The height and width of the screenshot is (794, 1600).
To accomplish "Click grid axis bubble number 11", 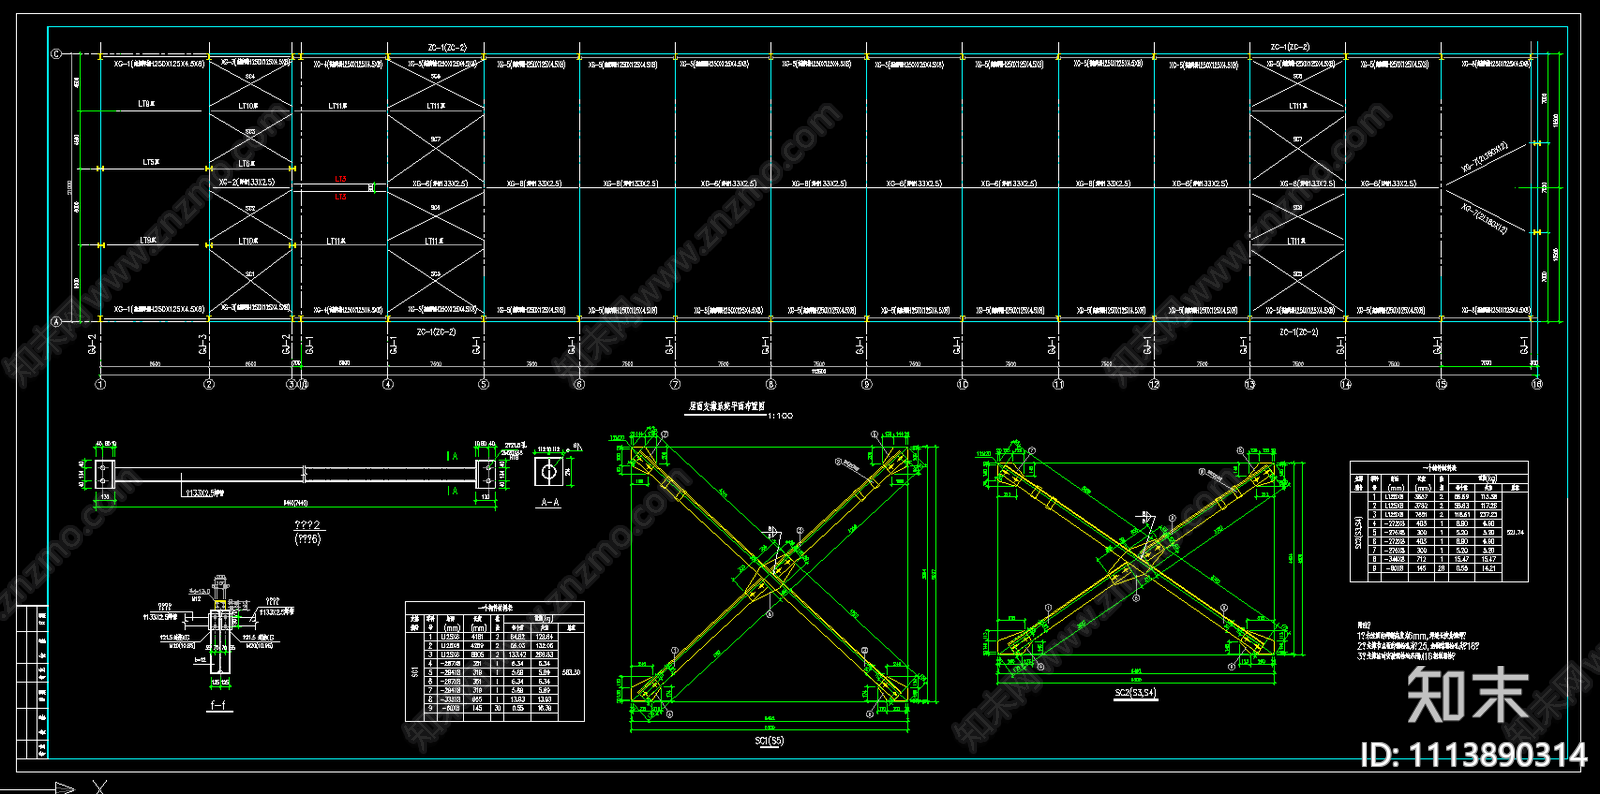I will click(1058, 384).
